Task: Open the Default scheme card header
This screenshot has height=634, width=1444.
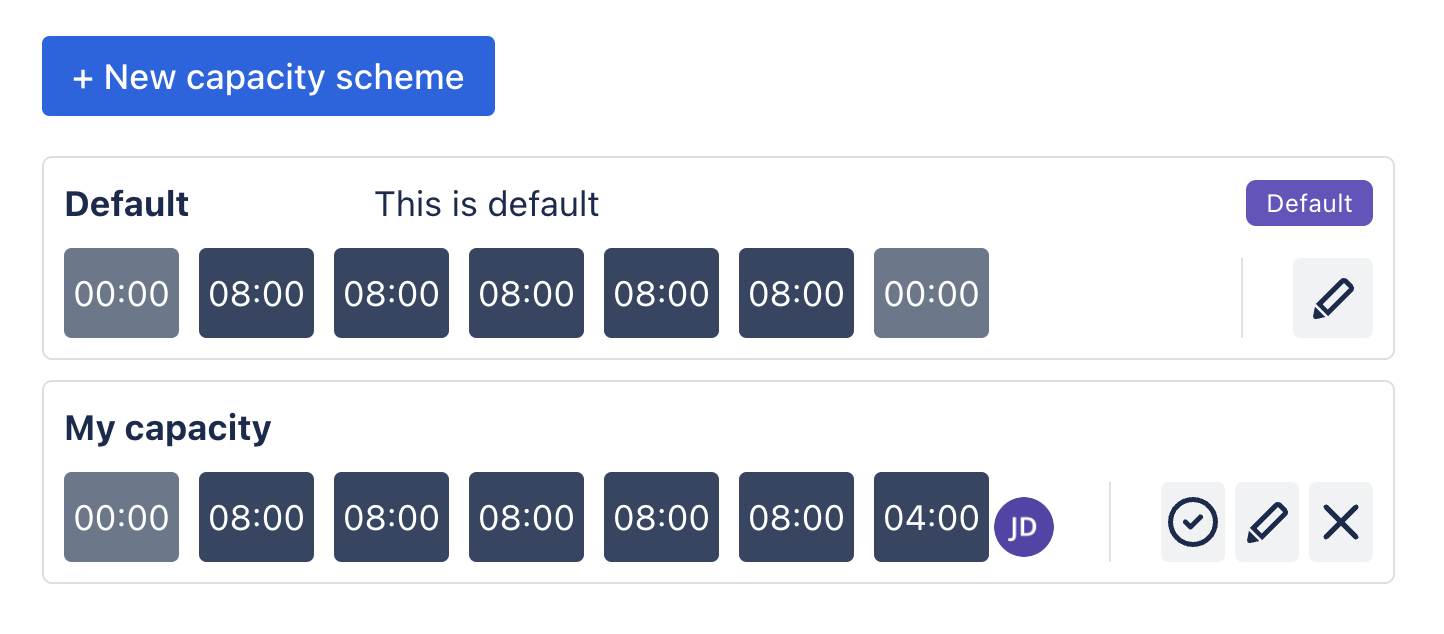Action: point(126,203)
